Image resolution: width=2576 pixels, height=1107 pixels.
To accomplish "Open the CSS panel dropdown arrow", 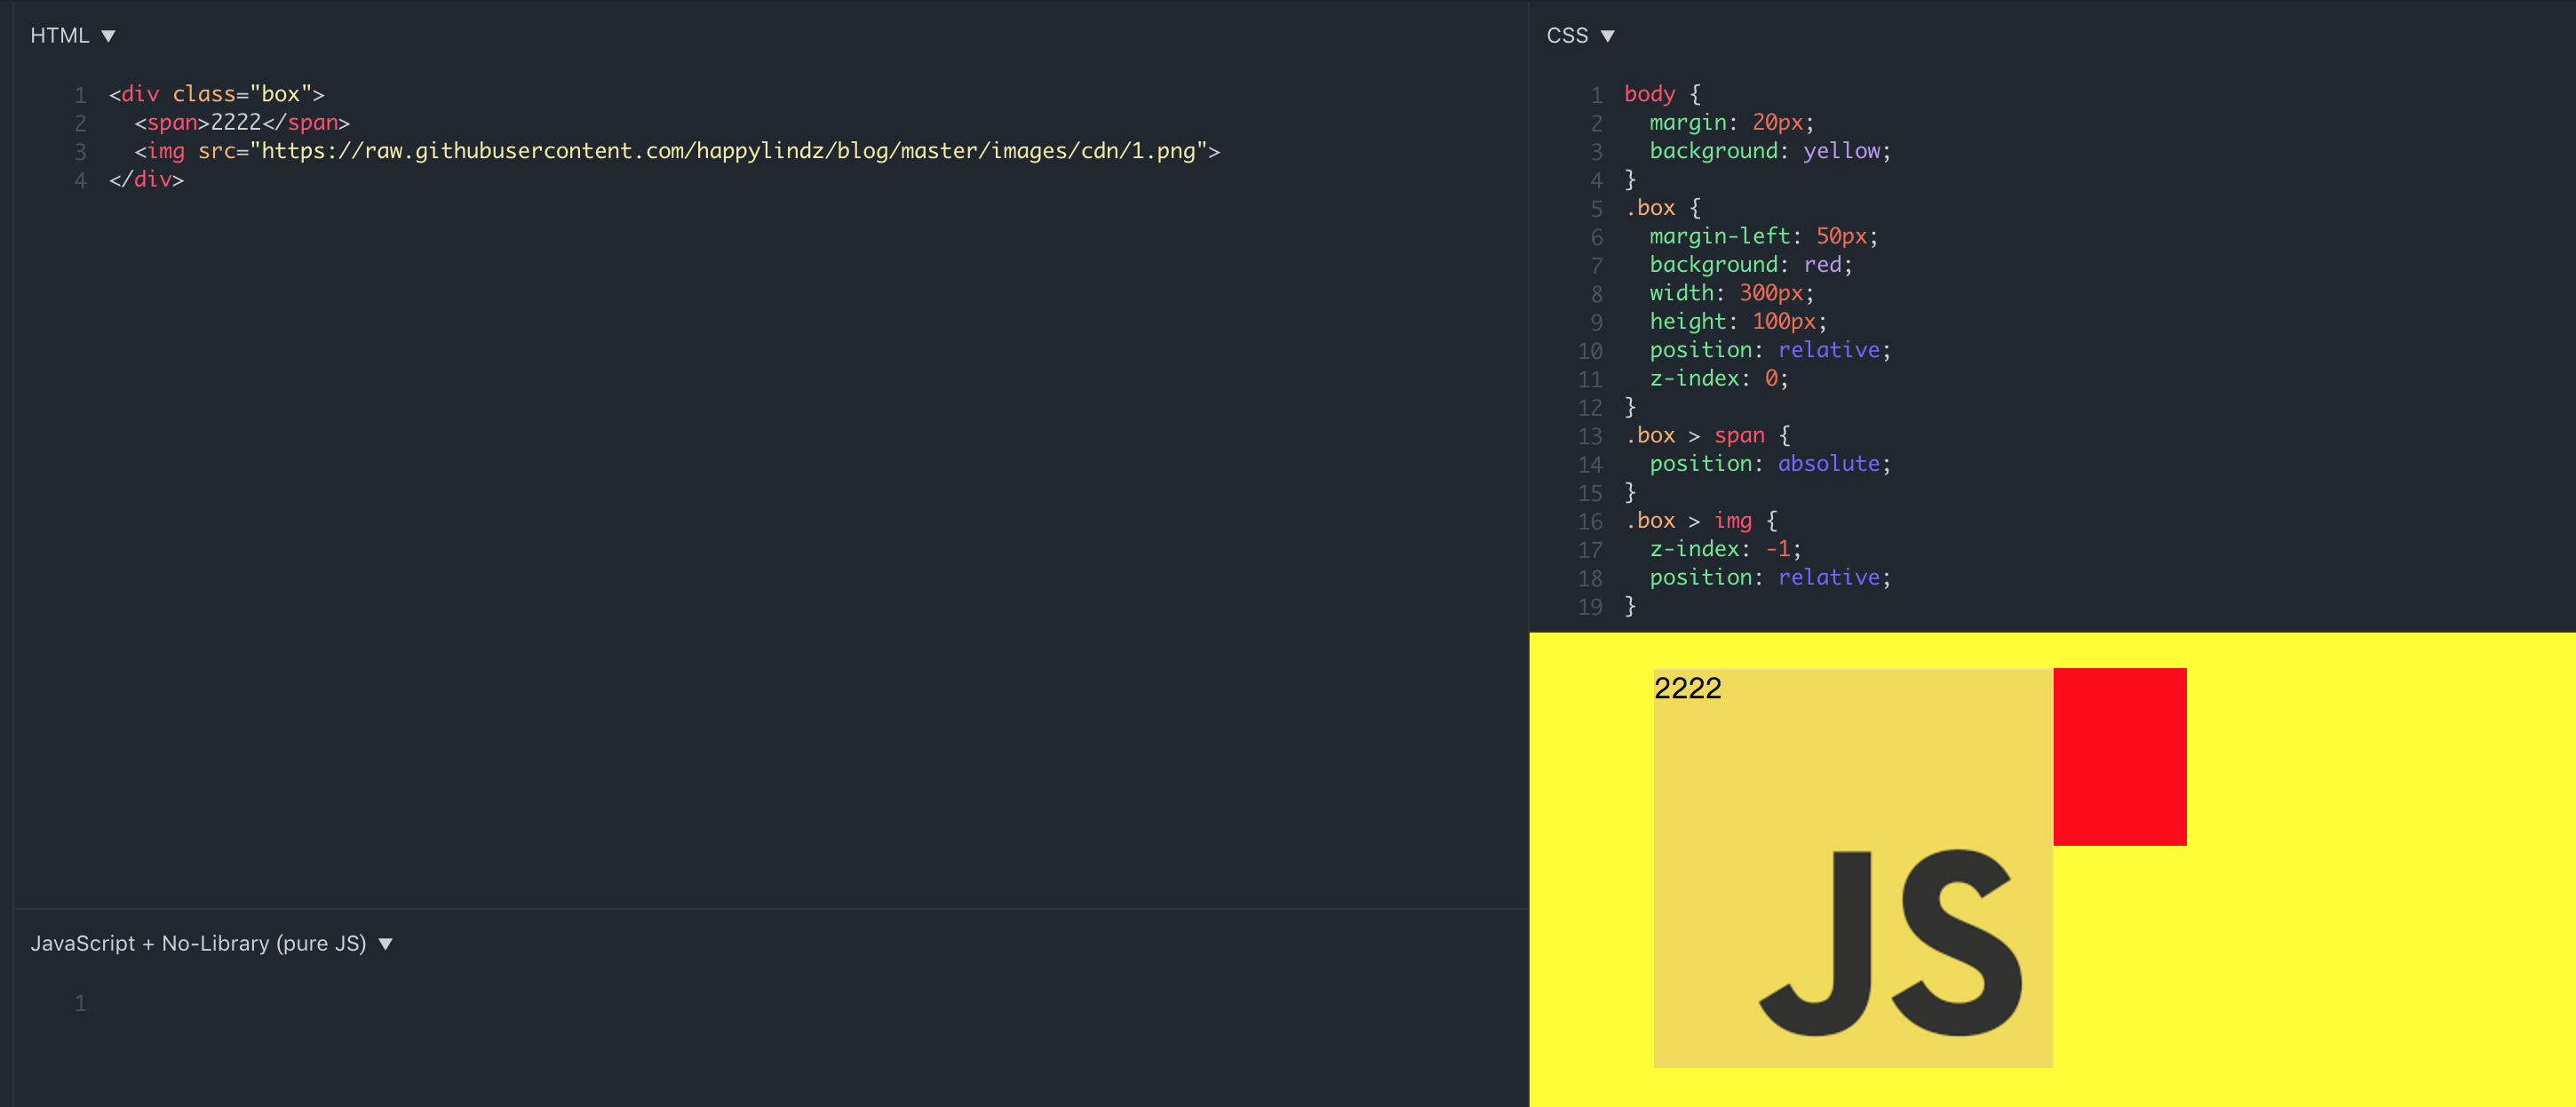I will (x=1607, y=36).
